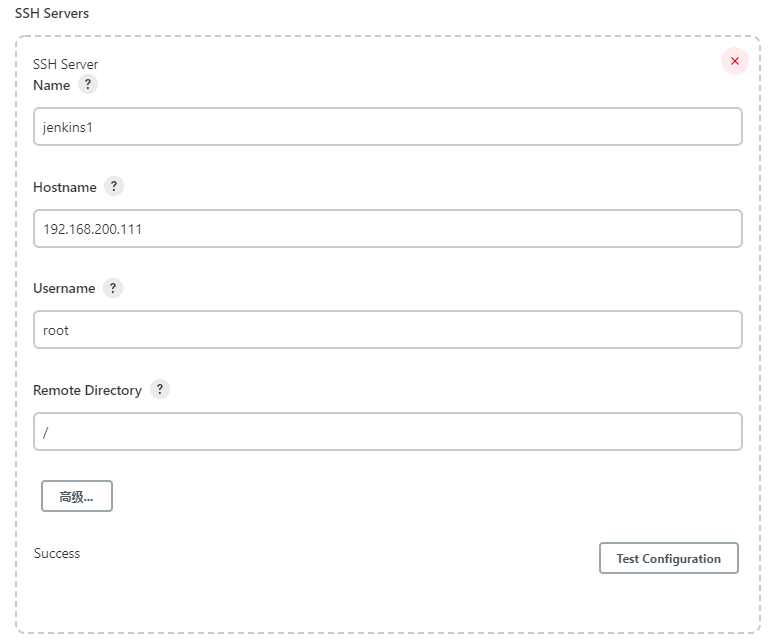776x642 pixels.
Task: Focus the Name input field
Action: 388,127
